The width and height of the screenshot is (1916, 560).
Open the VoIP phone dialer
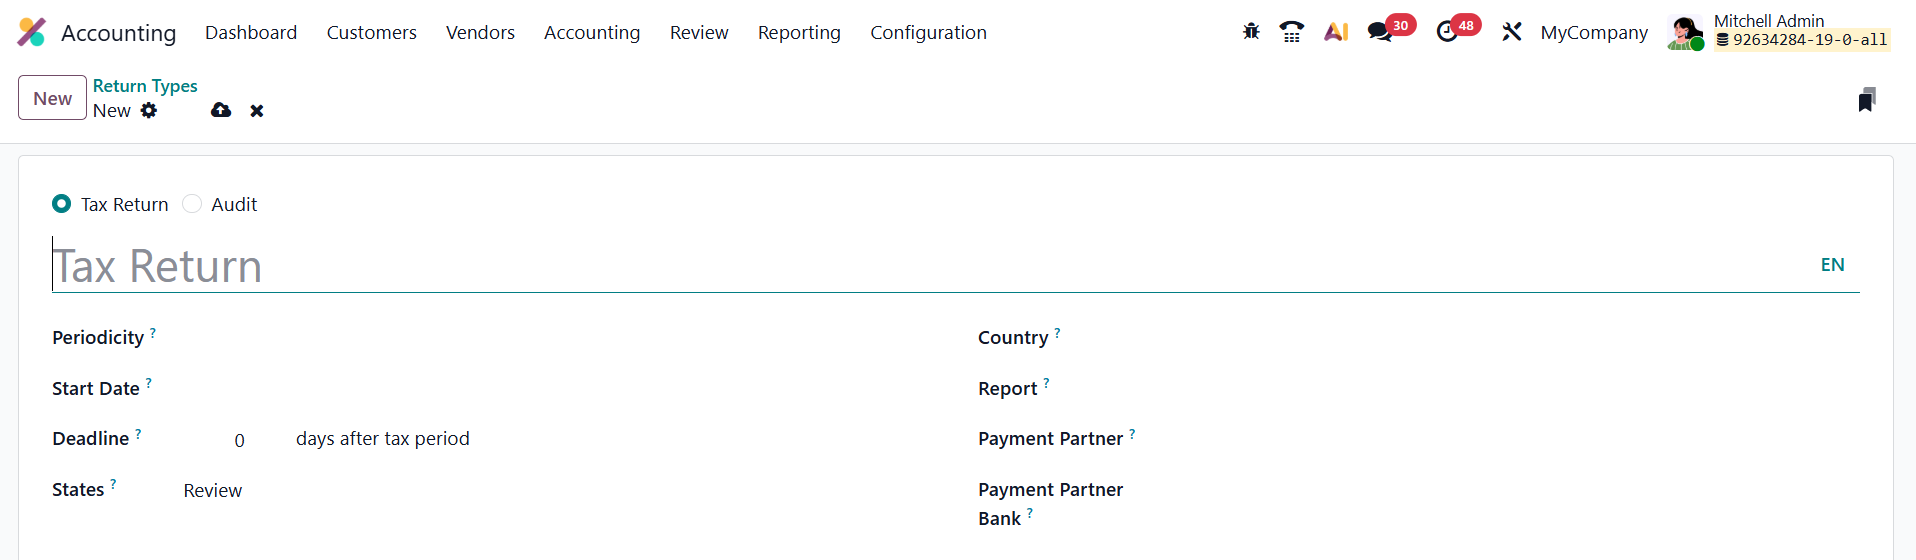[x=1292, y=32]
